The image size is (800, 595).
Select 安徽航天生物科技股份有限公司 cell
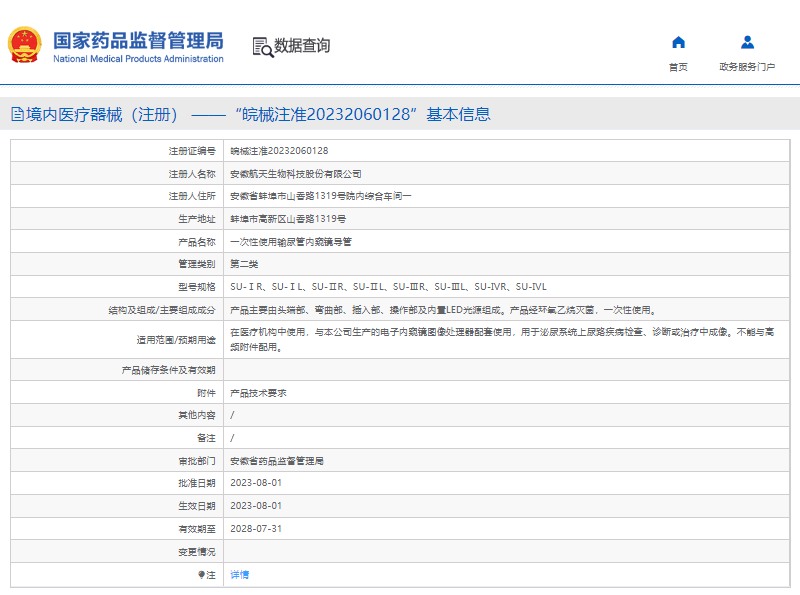[295, 174]
